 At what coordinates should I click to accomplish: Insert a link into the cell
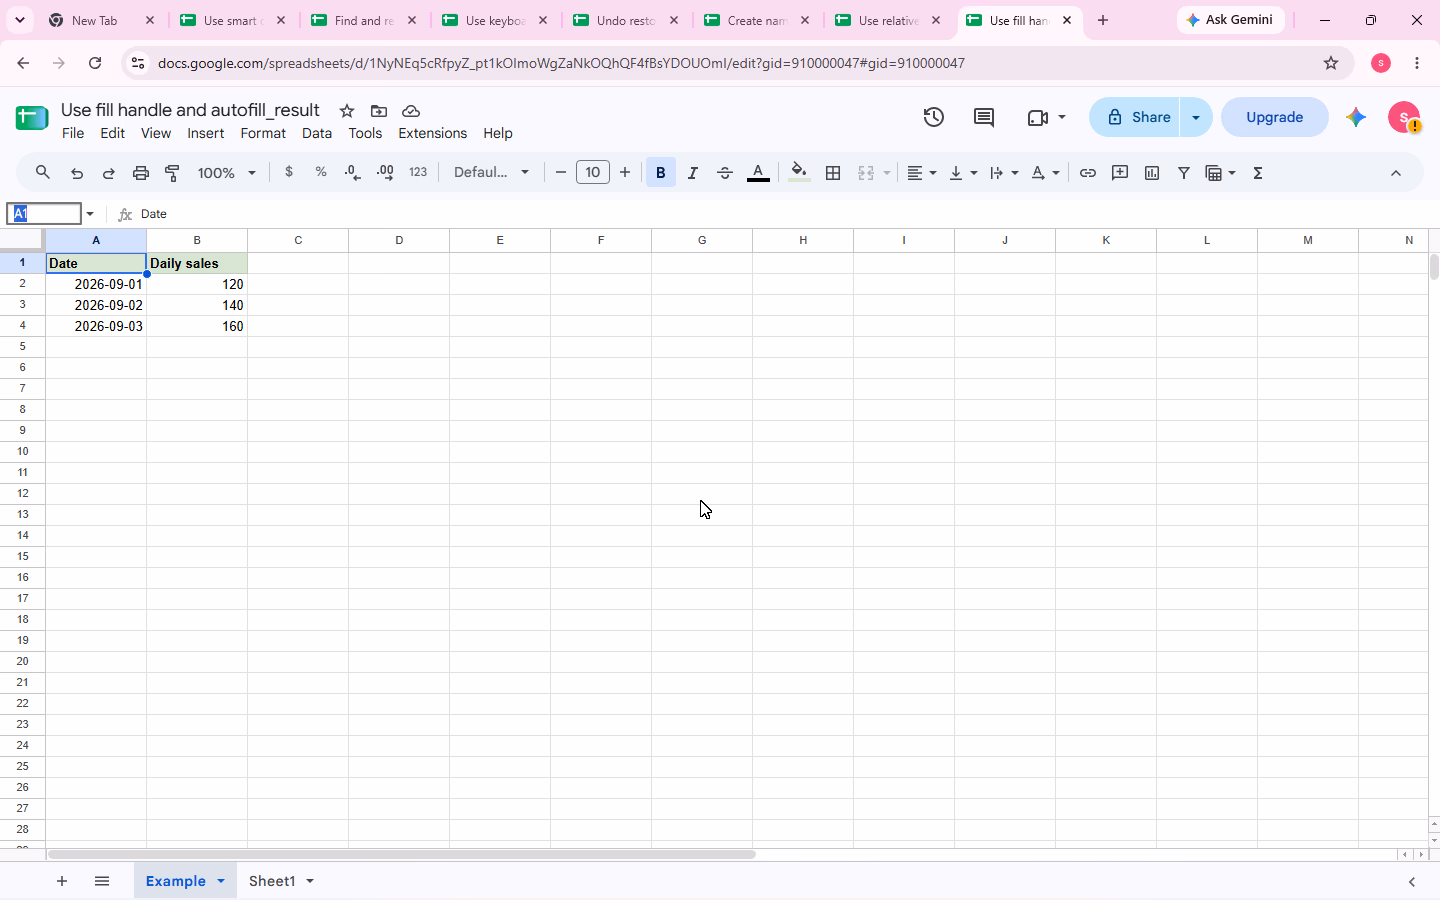(x=1088, y=173)
